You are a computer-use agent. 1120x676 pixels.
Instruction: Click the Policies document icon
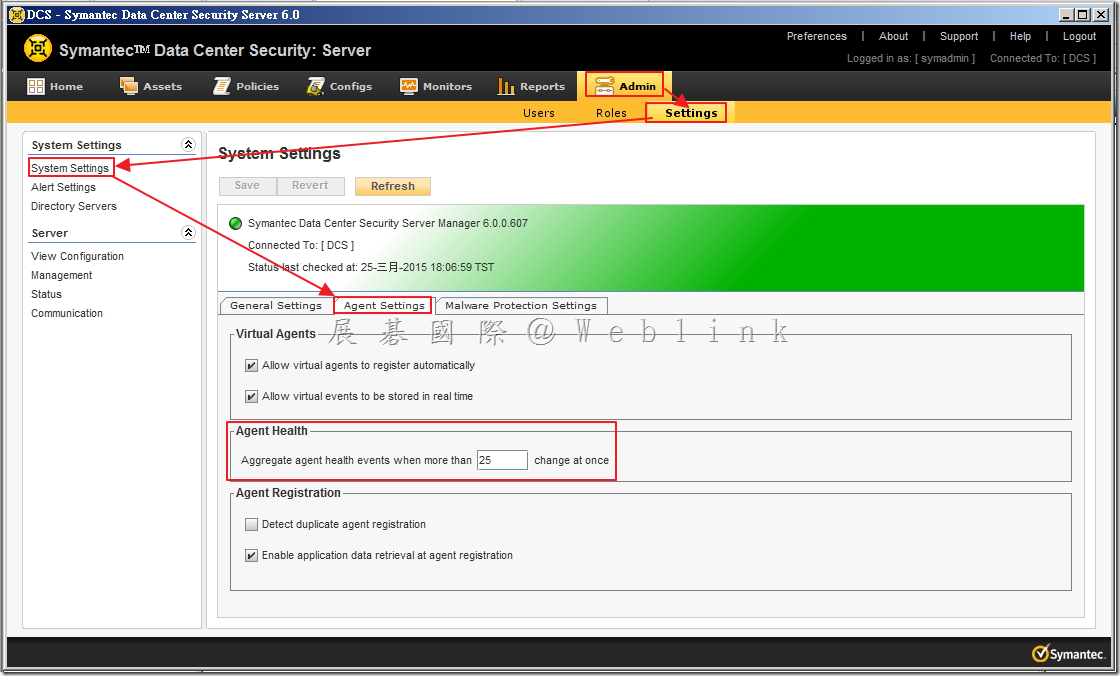tap(222, 86)
